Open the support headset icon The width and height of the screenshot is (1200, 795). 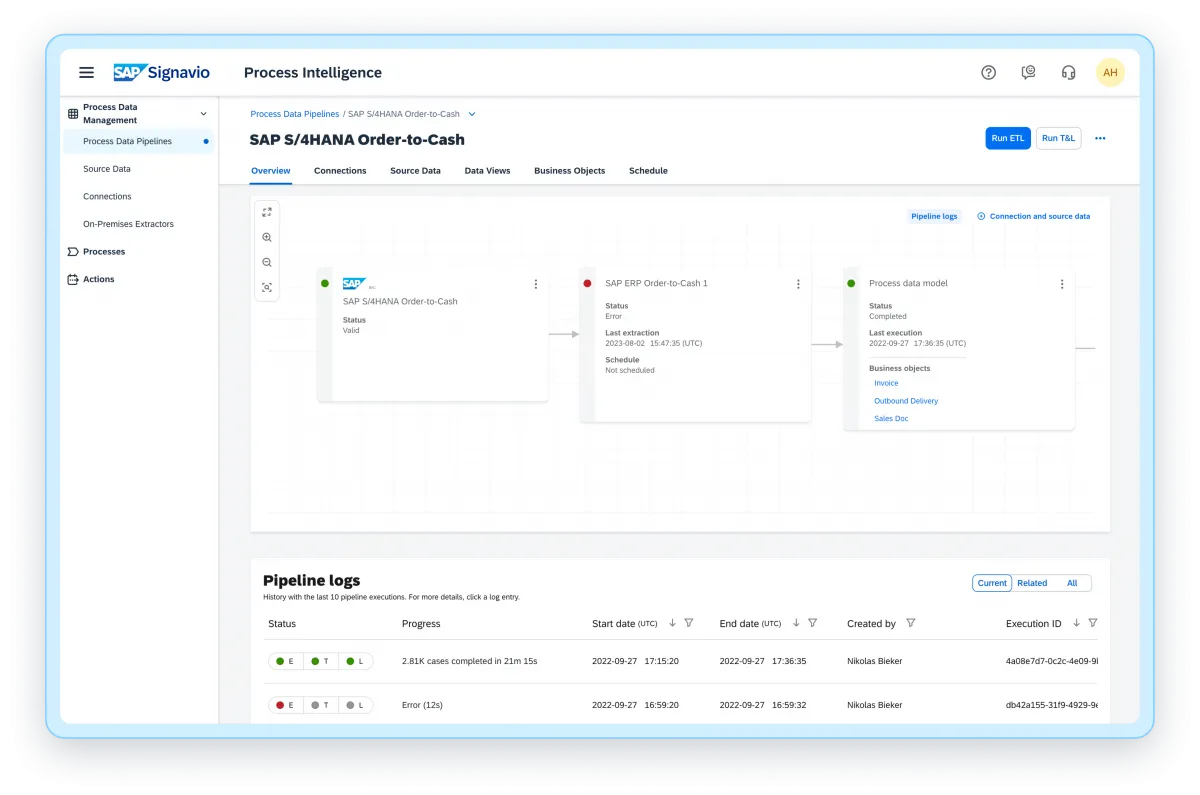click(x=1068, y=72)
